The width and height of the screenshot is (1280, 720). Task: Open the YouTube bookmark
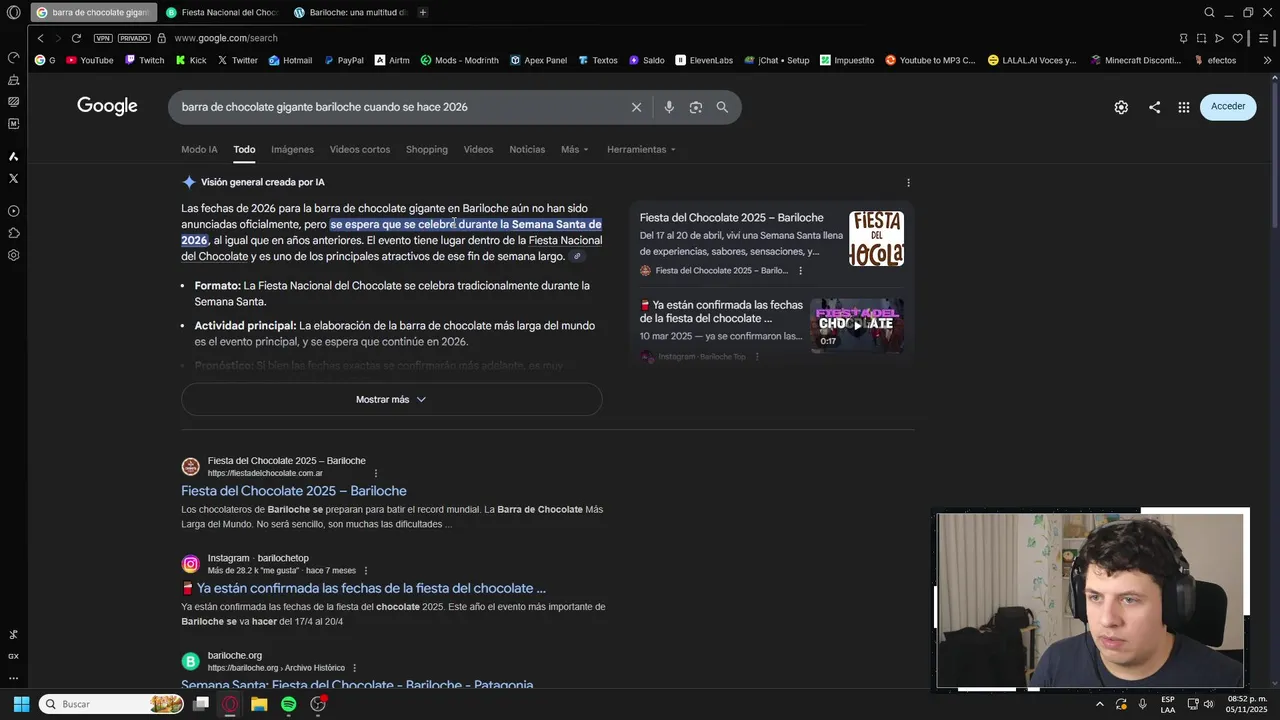tap(90, 60)
